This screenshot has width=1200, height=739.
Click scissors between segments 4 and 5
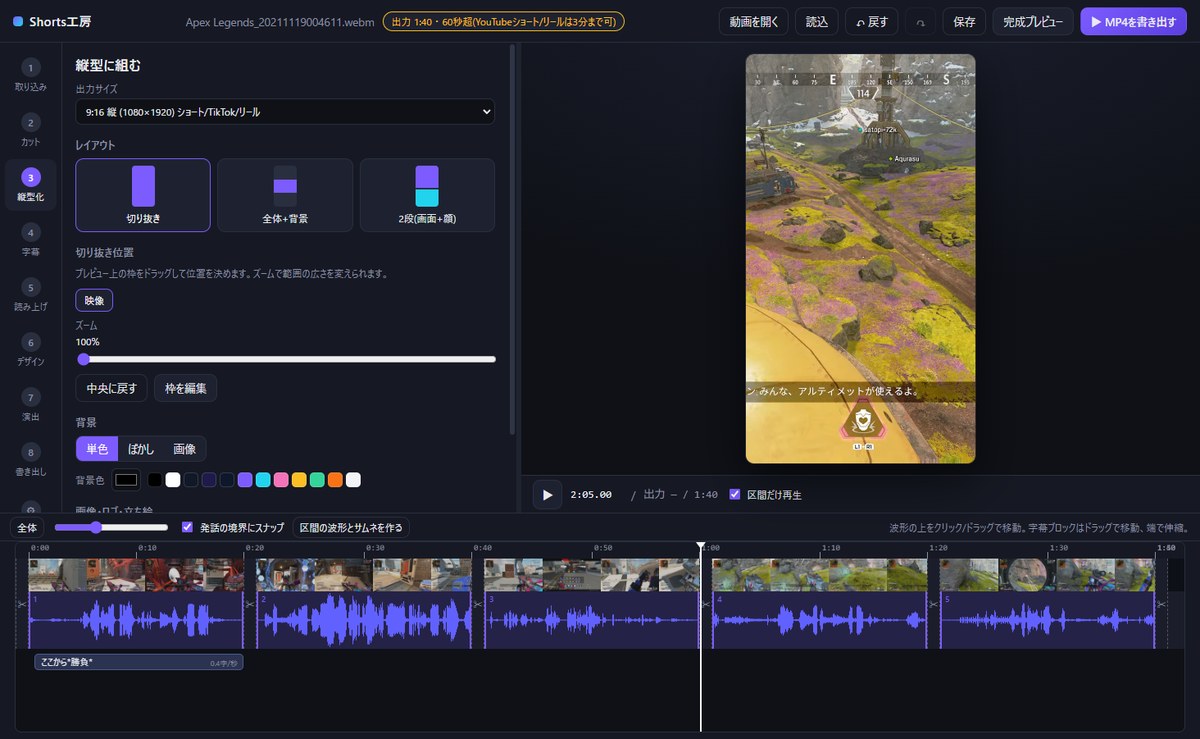coord(933,605)
